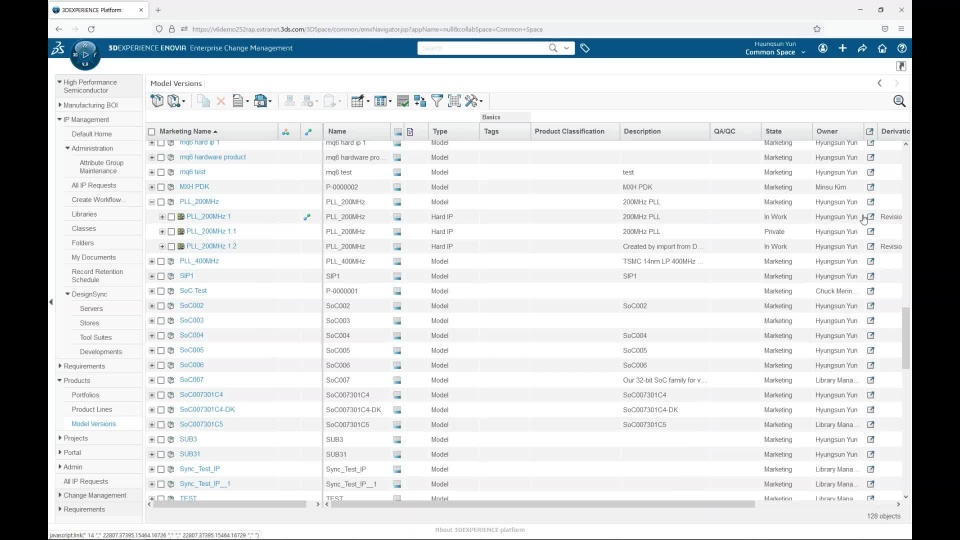Open the help question mark icon
Screen dimensions: 960x540
pyautogui.click(x=902, y=48)
